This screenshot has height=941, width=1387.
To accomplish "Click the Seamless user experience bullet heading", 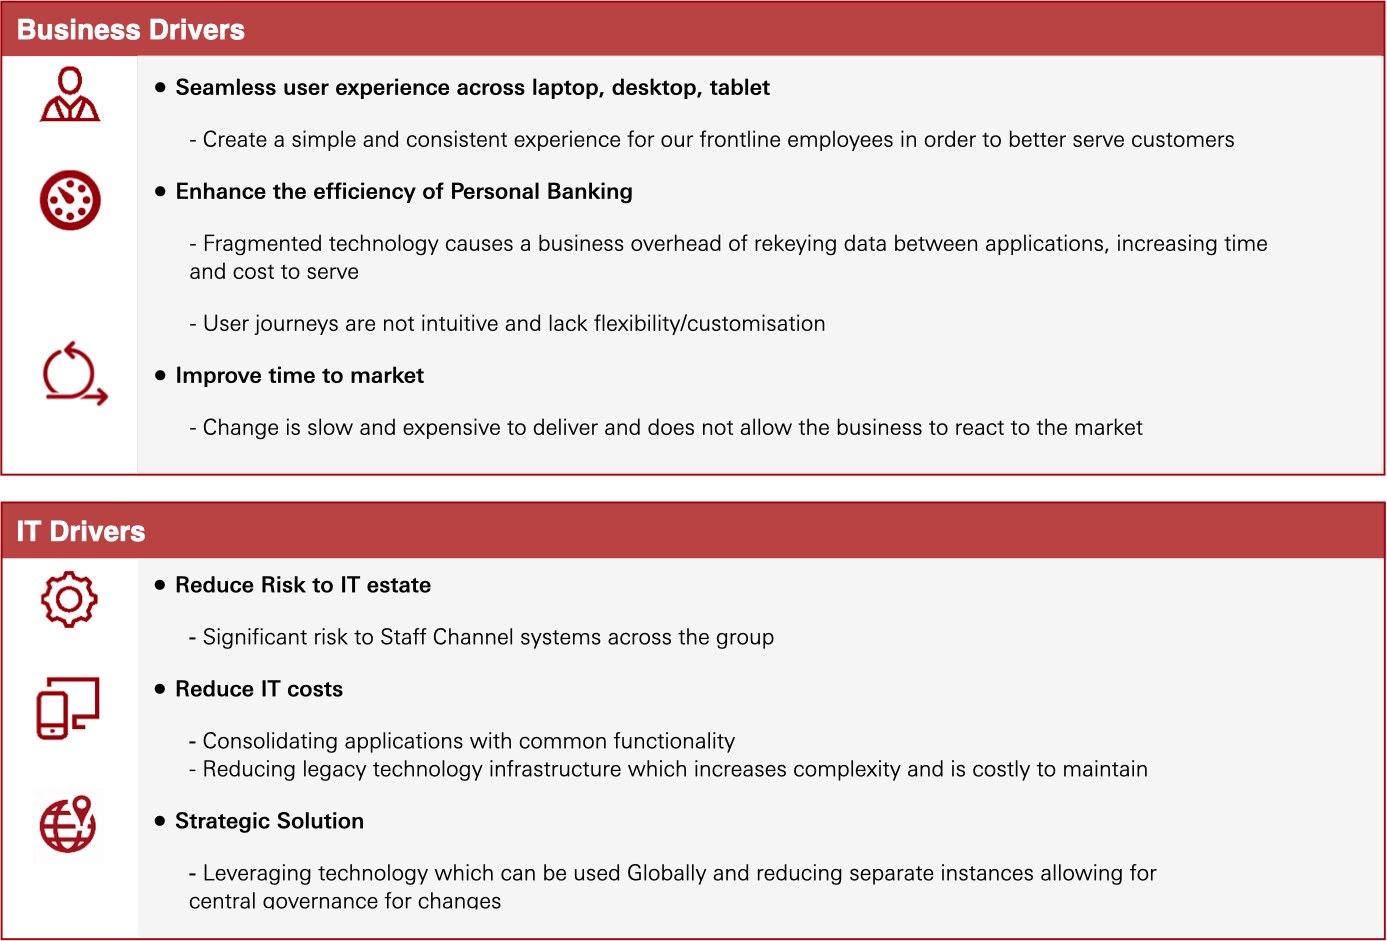I will pos(472,88).
